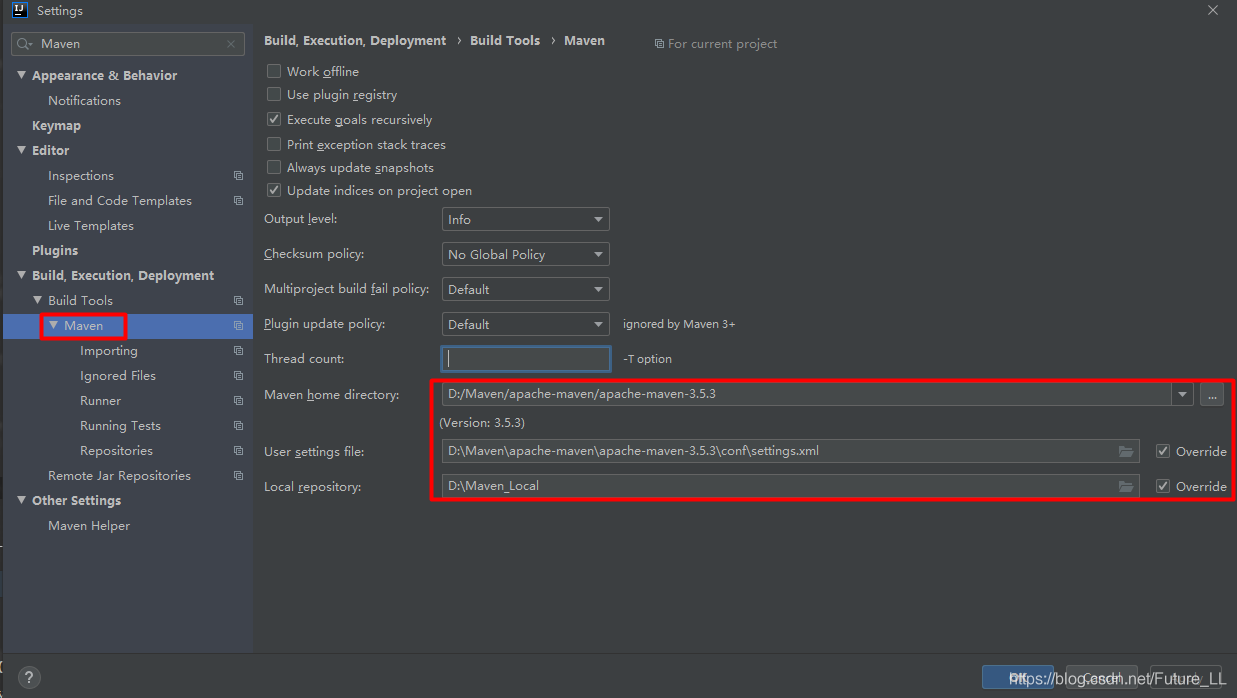Click the Local repository path field
1237x698 pixels.
coord(790,486)
